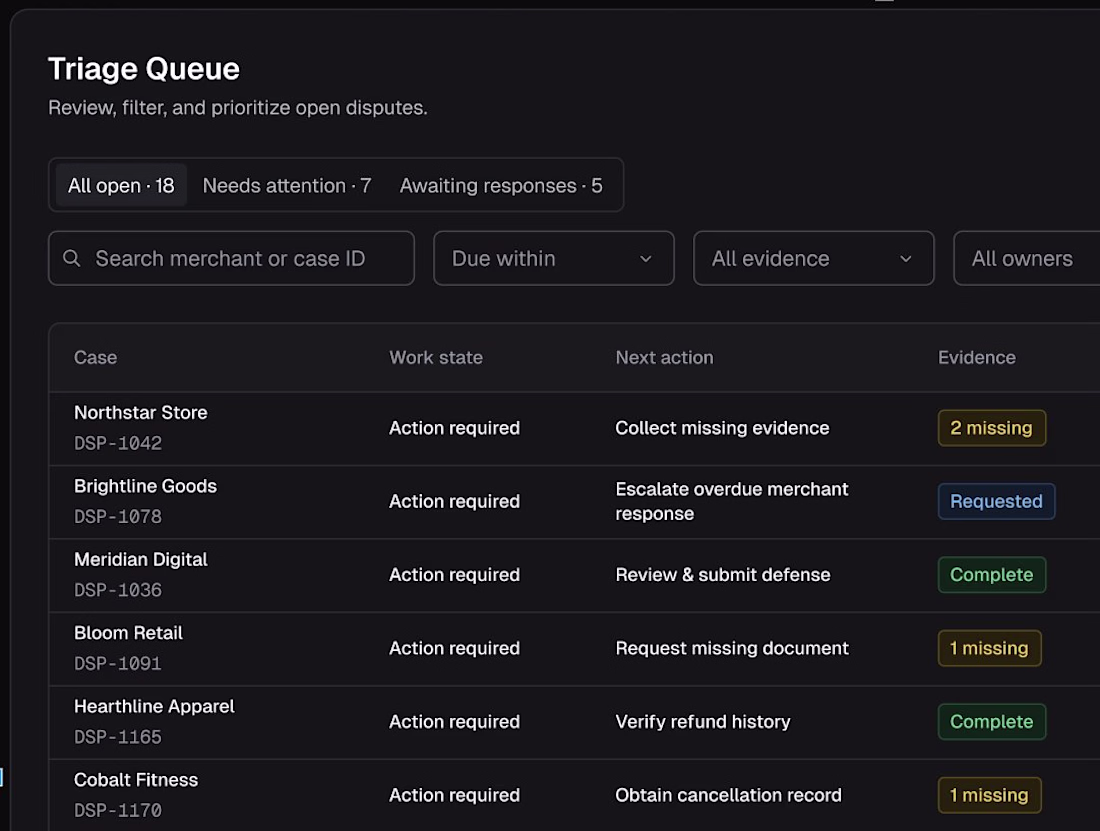The width and height of the screenshot is (1100, 831).
Task: Click Obtain cancellation record action
Action: 728,795
